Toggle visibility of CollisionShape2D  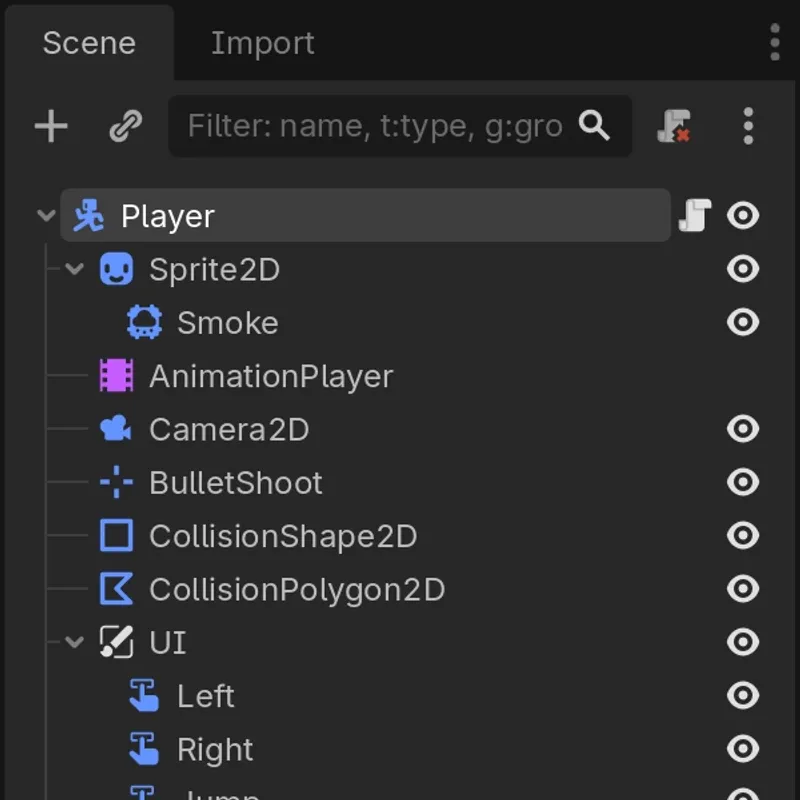click(x=742, y=536)
